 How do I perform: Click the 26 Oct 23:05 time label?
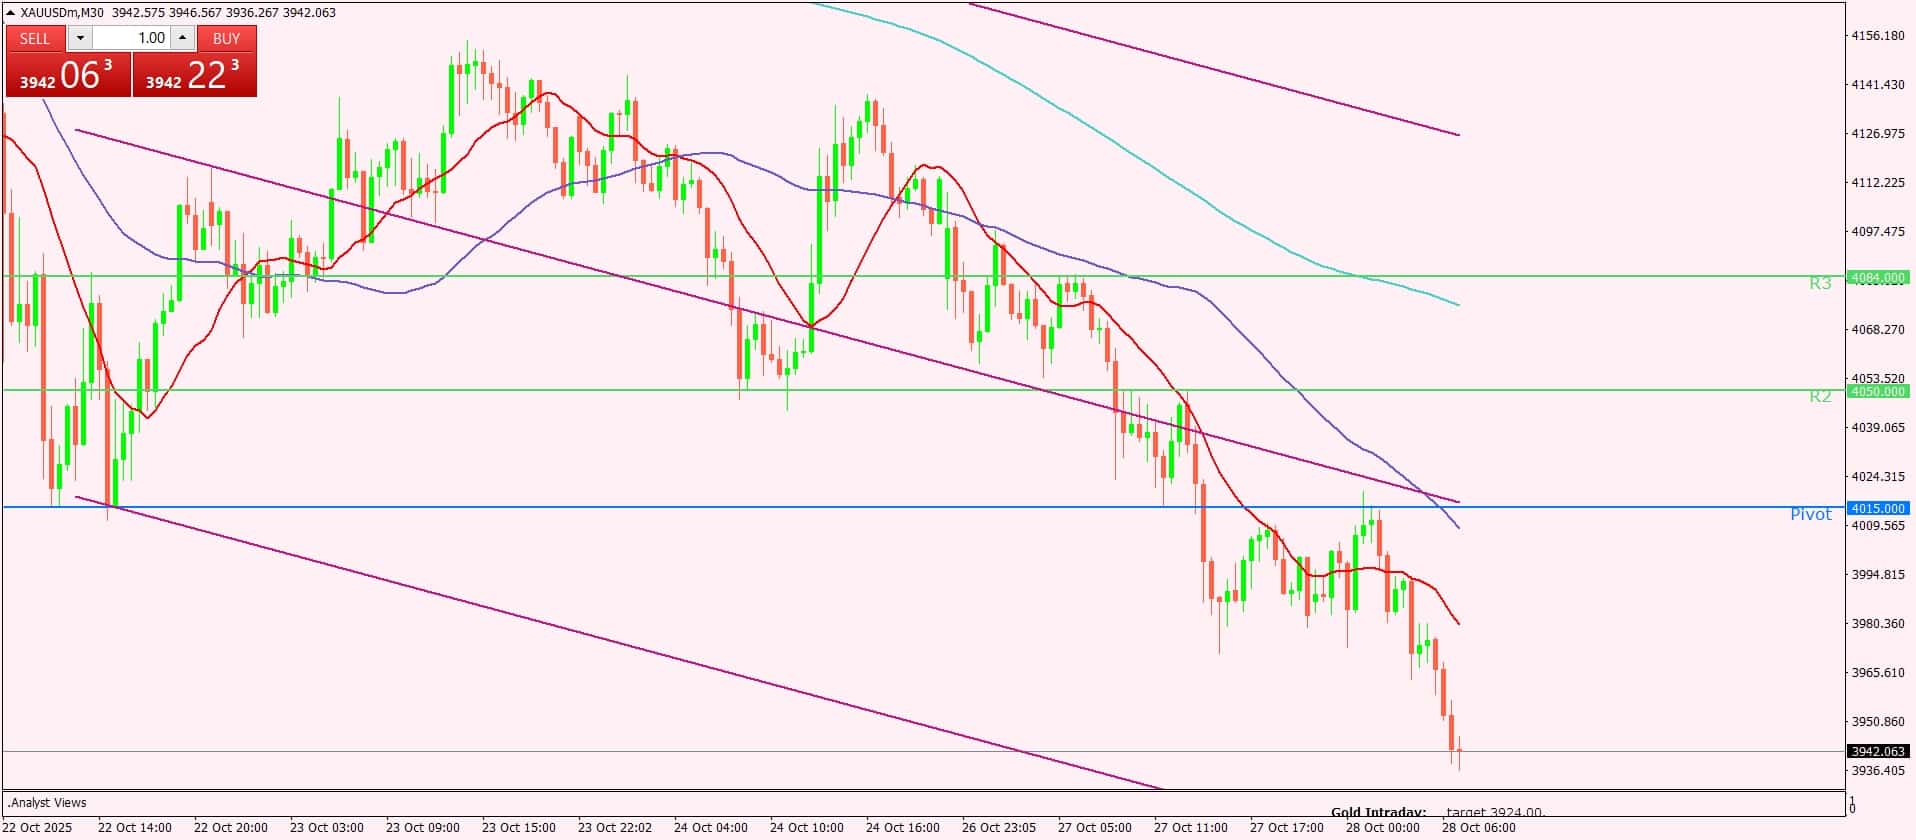pyautogui.click(x=999, y=828)
